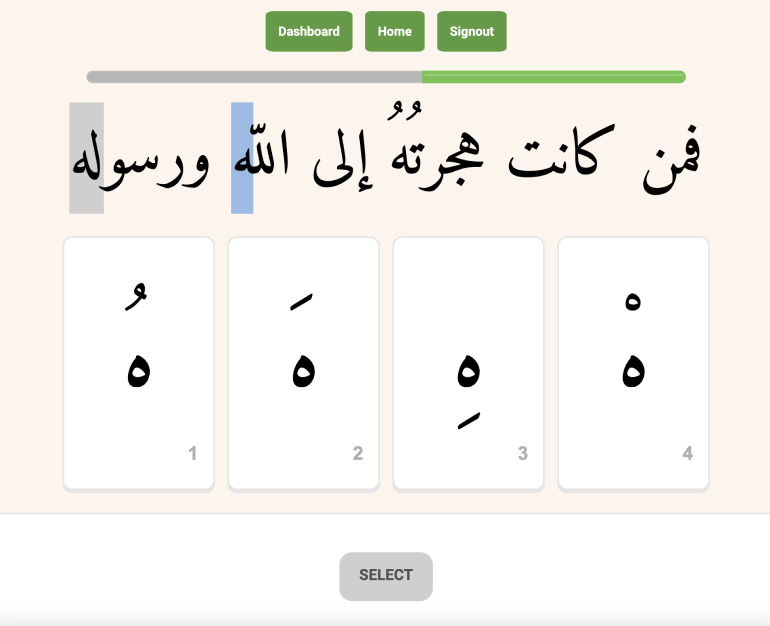This screenshot has width=770, height=626.
Task: Click the Signout button
Action: tap(471, 31)
